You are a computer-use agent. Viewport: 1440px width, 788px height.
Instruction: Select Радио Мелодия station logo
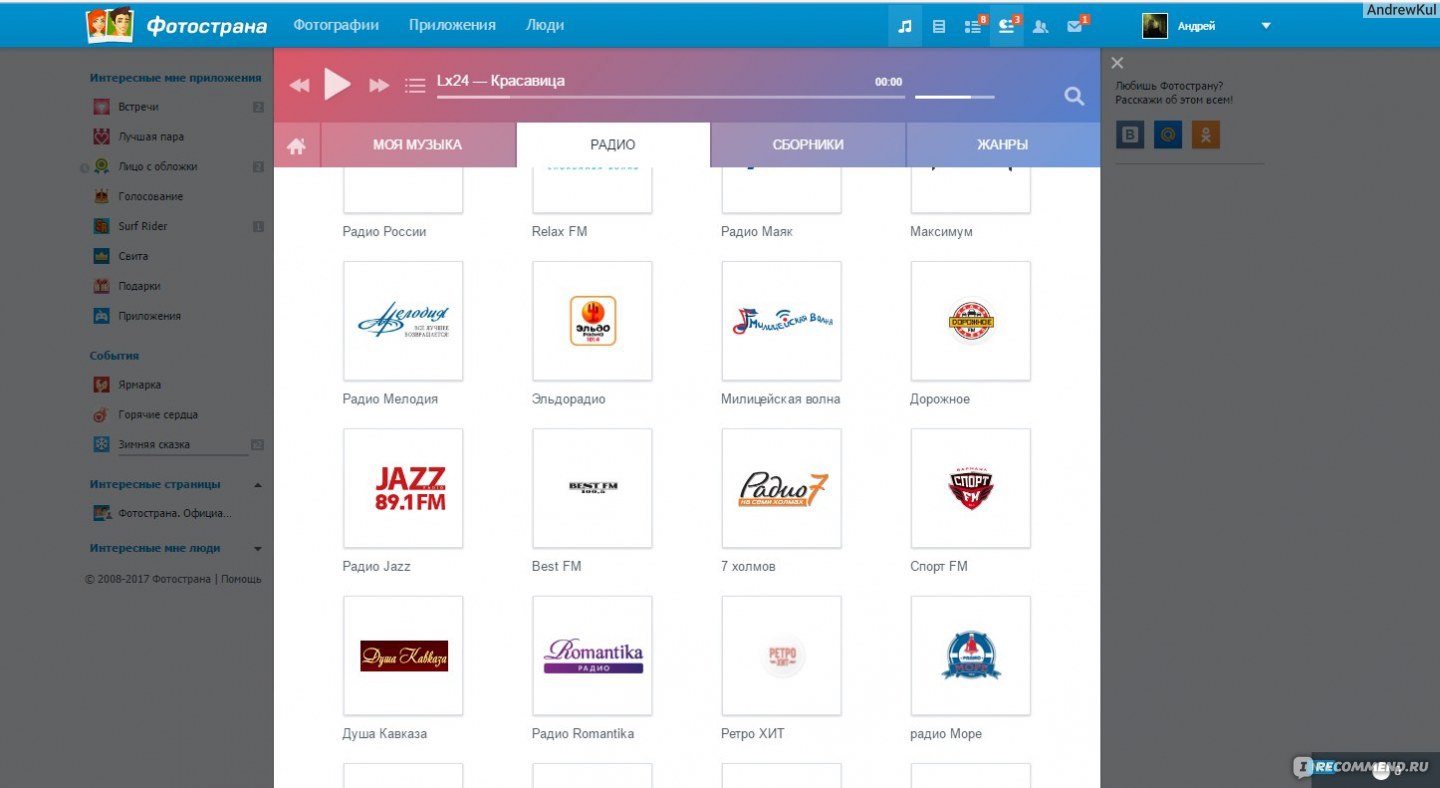tap(403, 321)
